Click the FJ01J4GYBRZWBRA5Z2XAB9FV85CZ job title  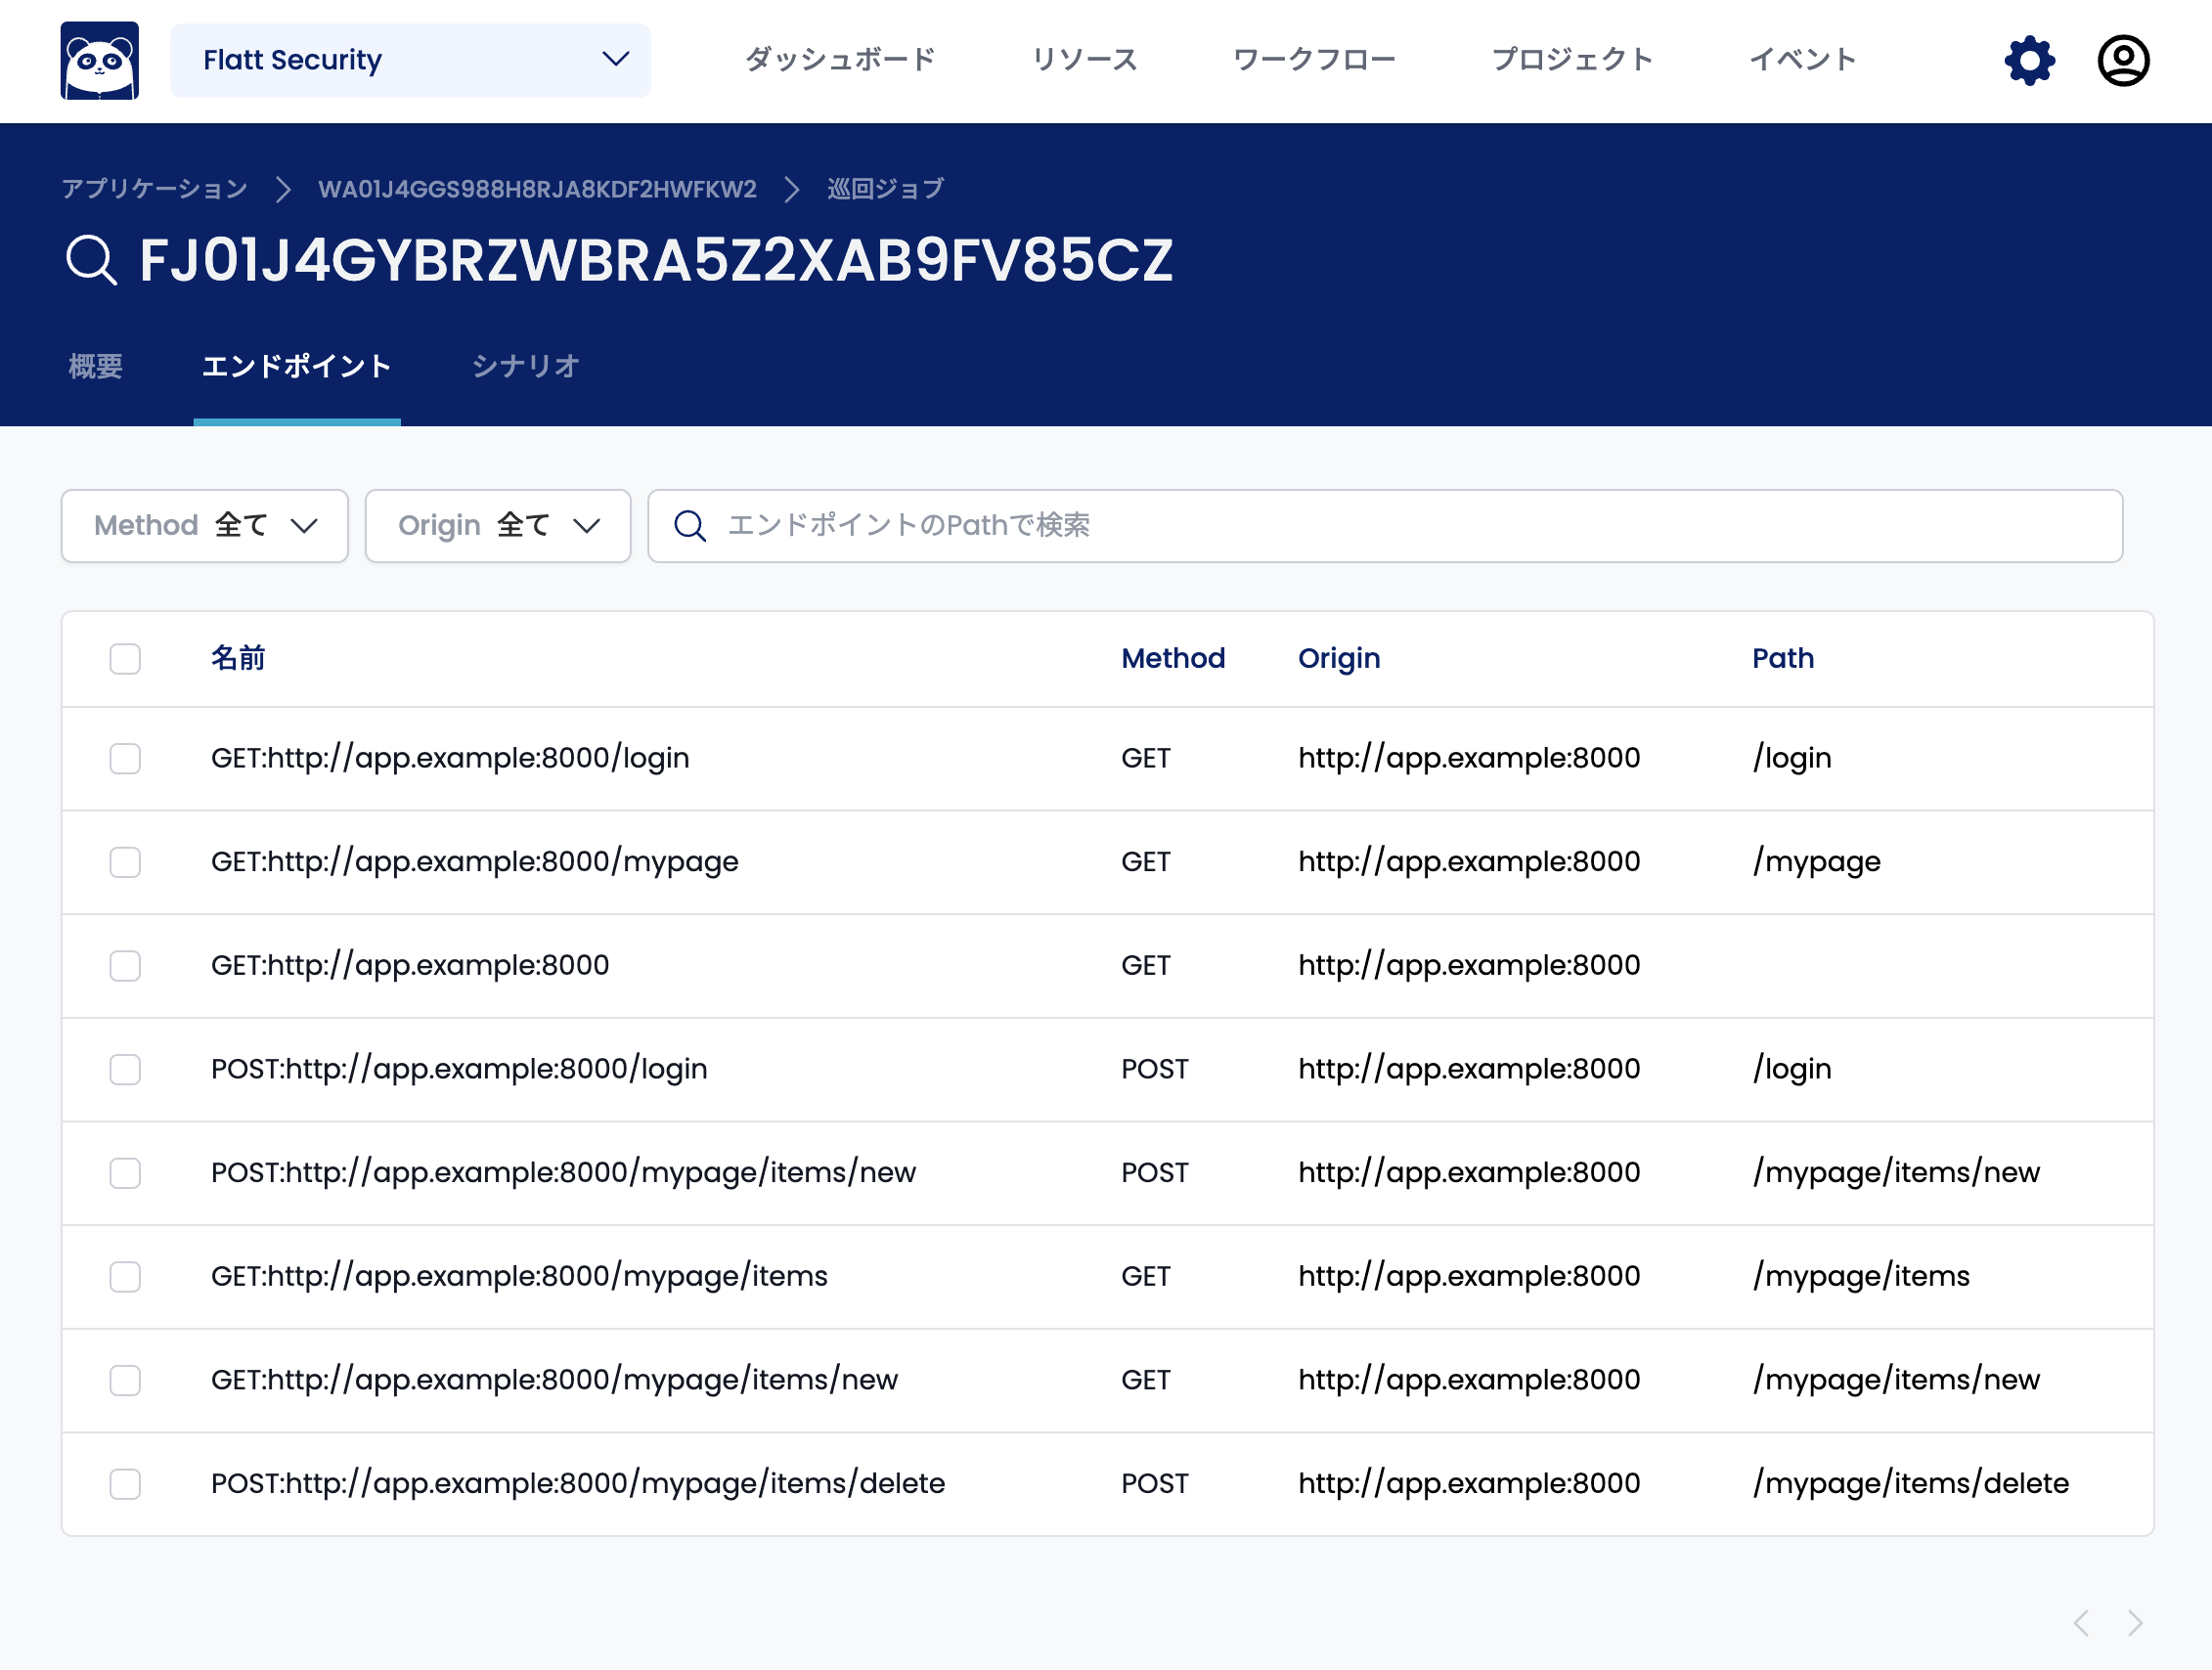(x=656, y=261)
